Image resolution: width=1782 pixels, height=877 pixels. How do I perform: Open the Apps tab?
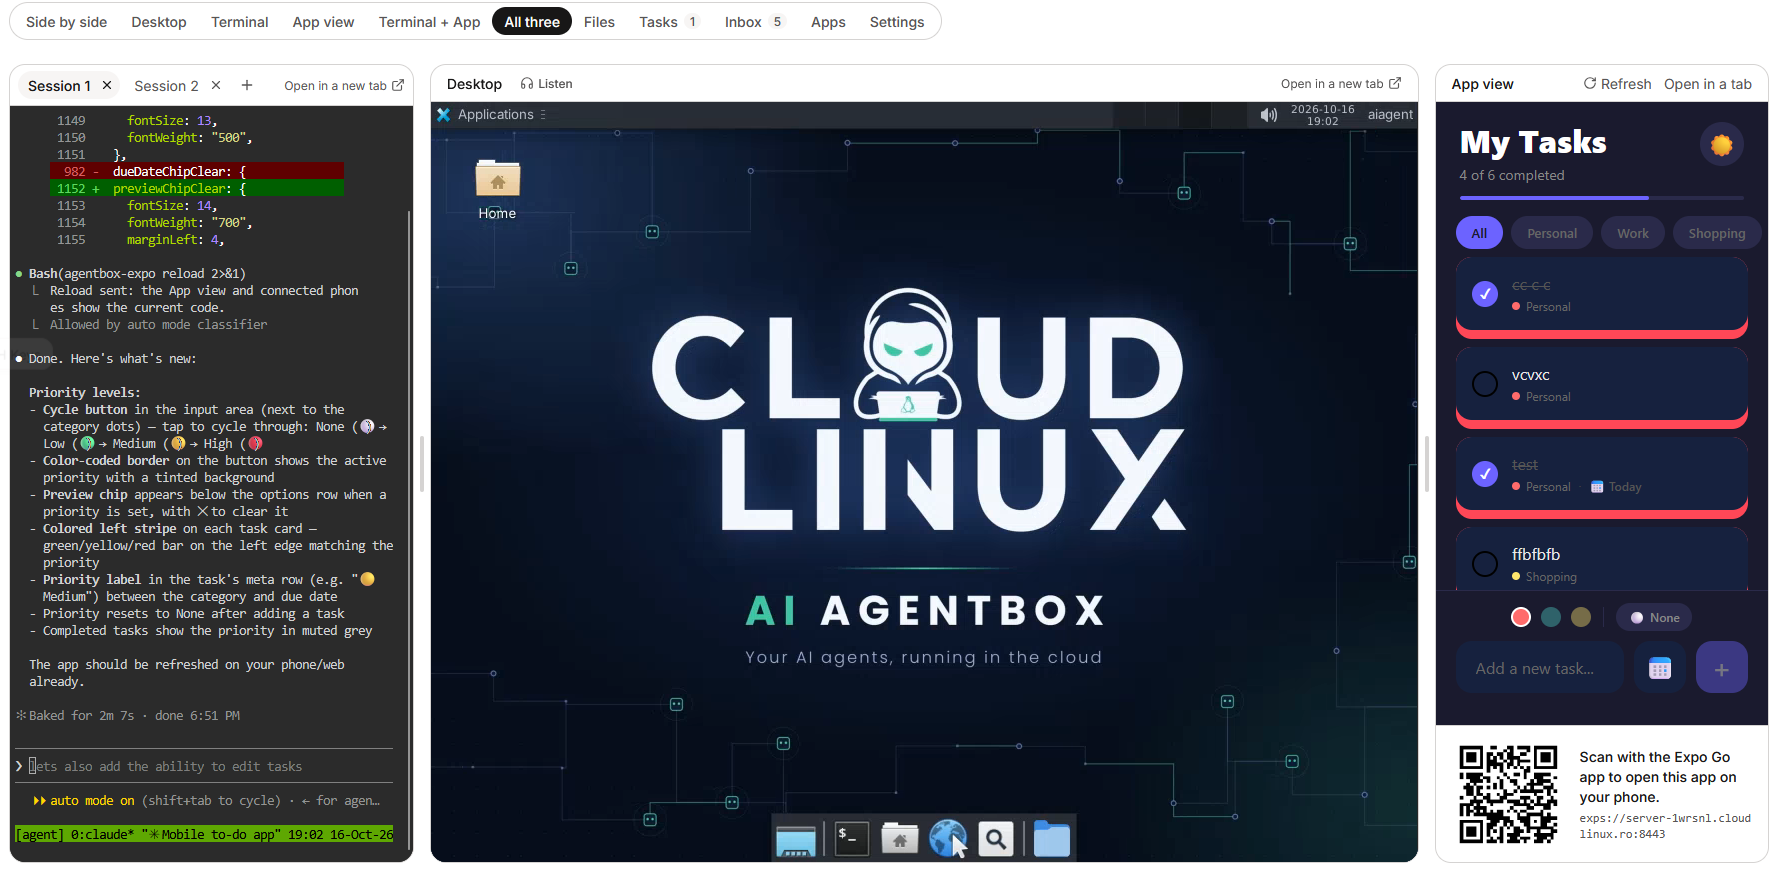pyautogui.click(x=828, y=22)
